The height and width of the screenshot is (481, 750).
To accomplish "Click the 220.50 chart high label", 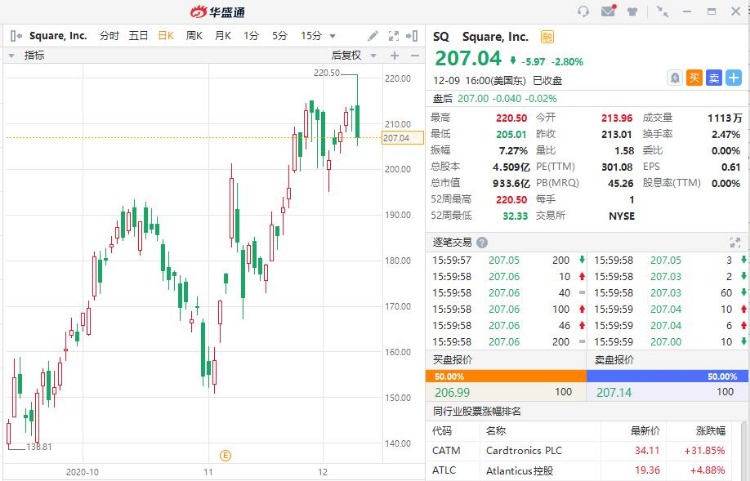I will pyautogui.click(x=326, y=73).
